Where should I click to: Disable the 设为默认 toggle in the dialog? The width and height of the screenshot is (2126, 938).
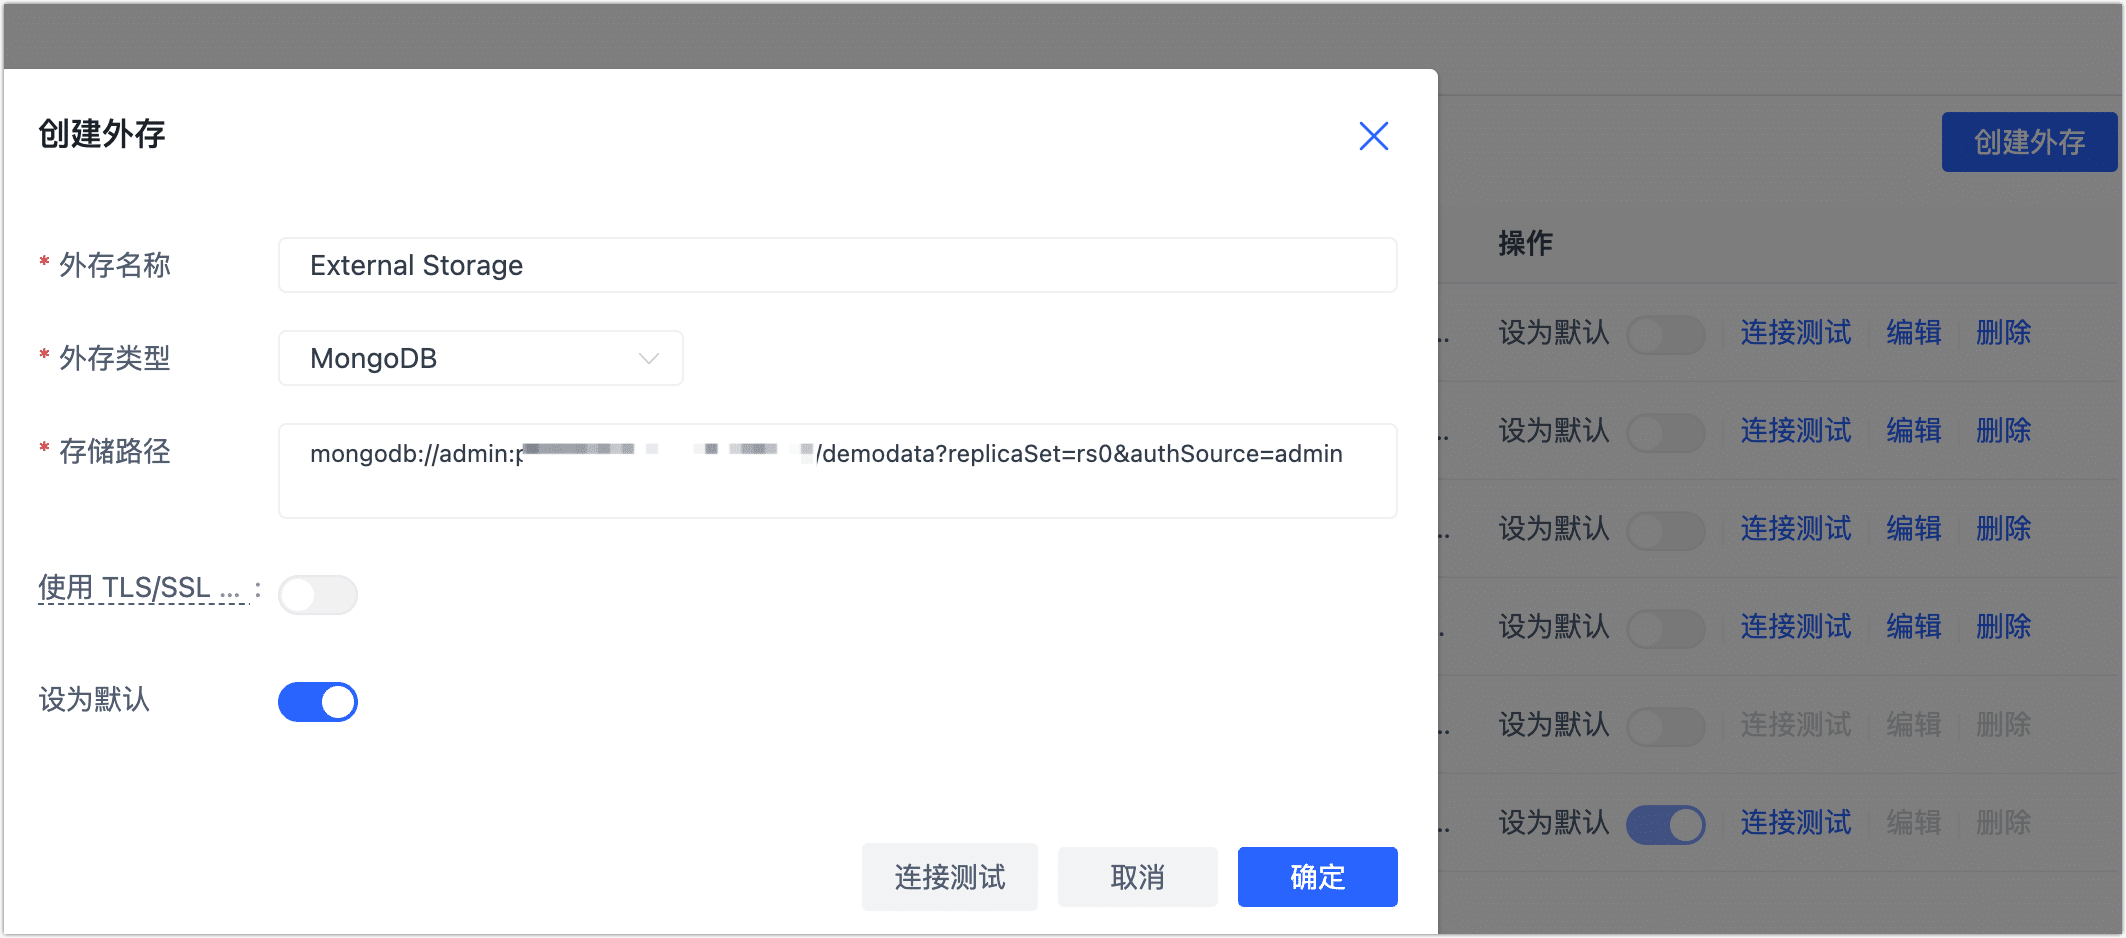(318, 701)
